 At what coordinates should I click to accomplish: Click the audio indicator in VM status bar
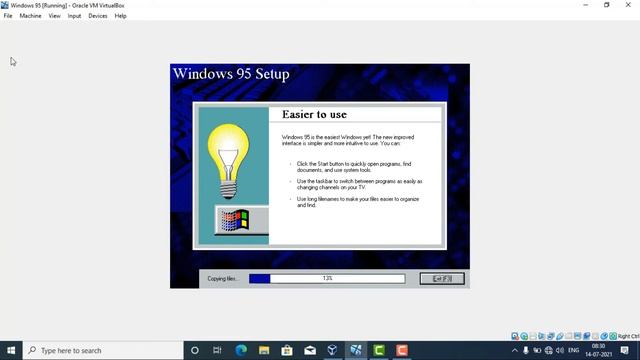[x=542, y=336]
